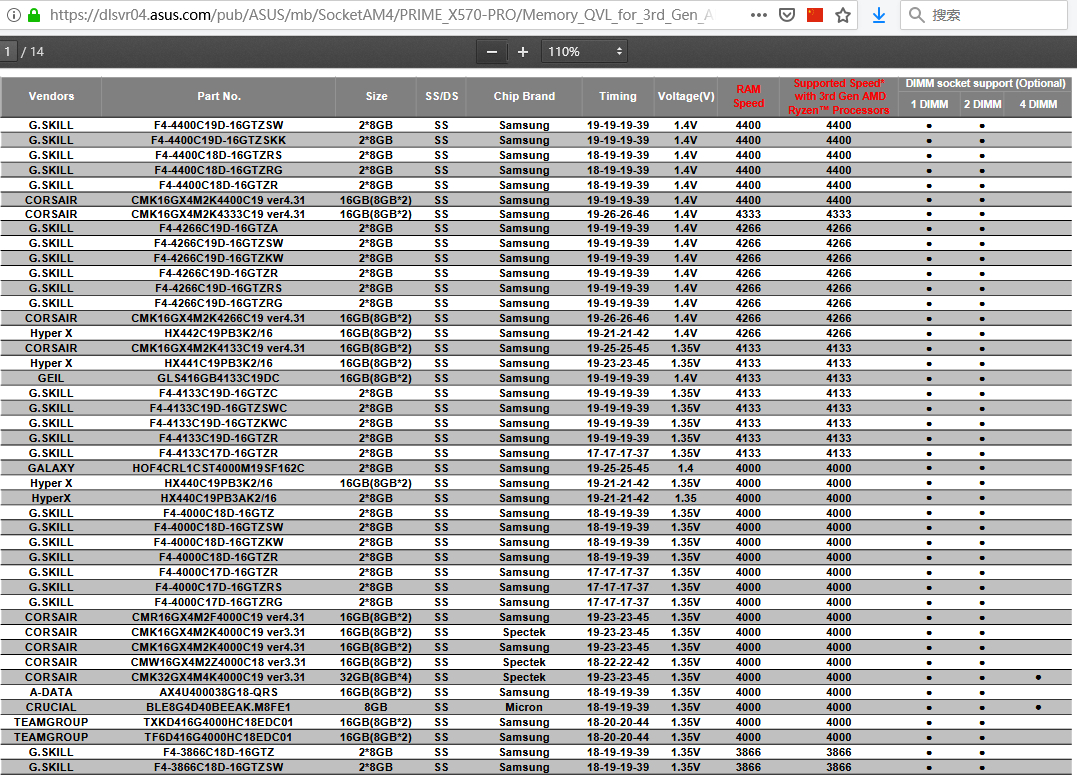Image resolution: width=1077 pixels, height=778 pixels.
Task: Select part number CMR16GX4M2F4000C19 ver4.31
Action: pyautogui.click(x=218, y=617)
